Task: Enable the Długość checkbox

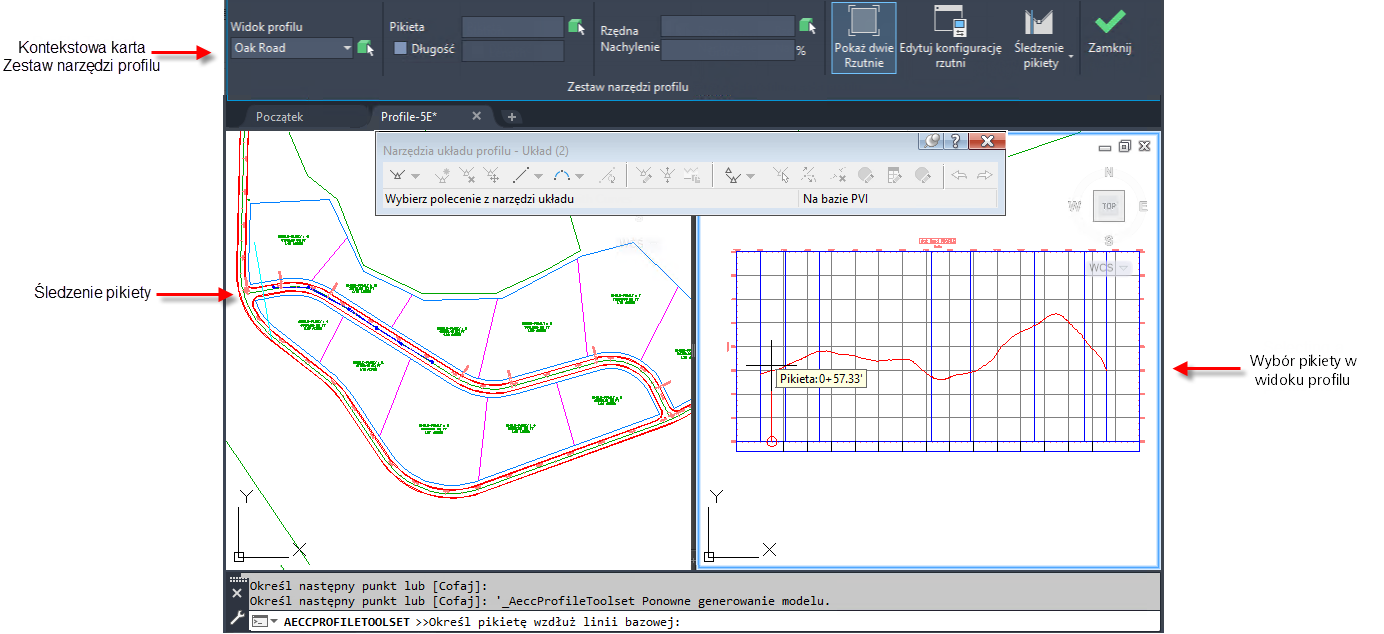Action: [400, 48]
